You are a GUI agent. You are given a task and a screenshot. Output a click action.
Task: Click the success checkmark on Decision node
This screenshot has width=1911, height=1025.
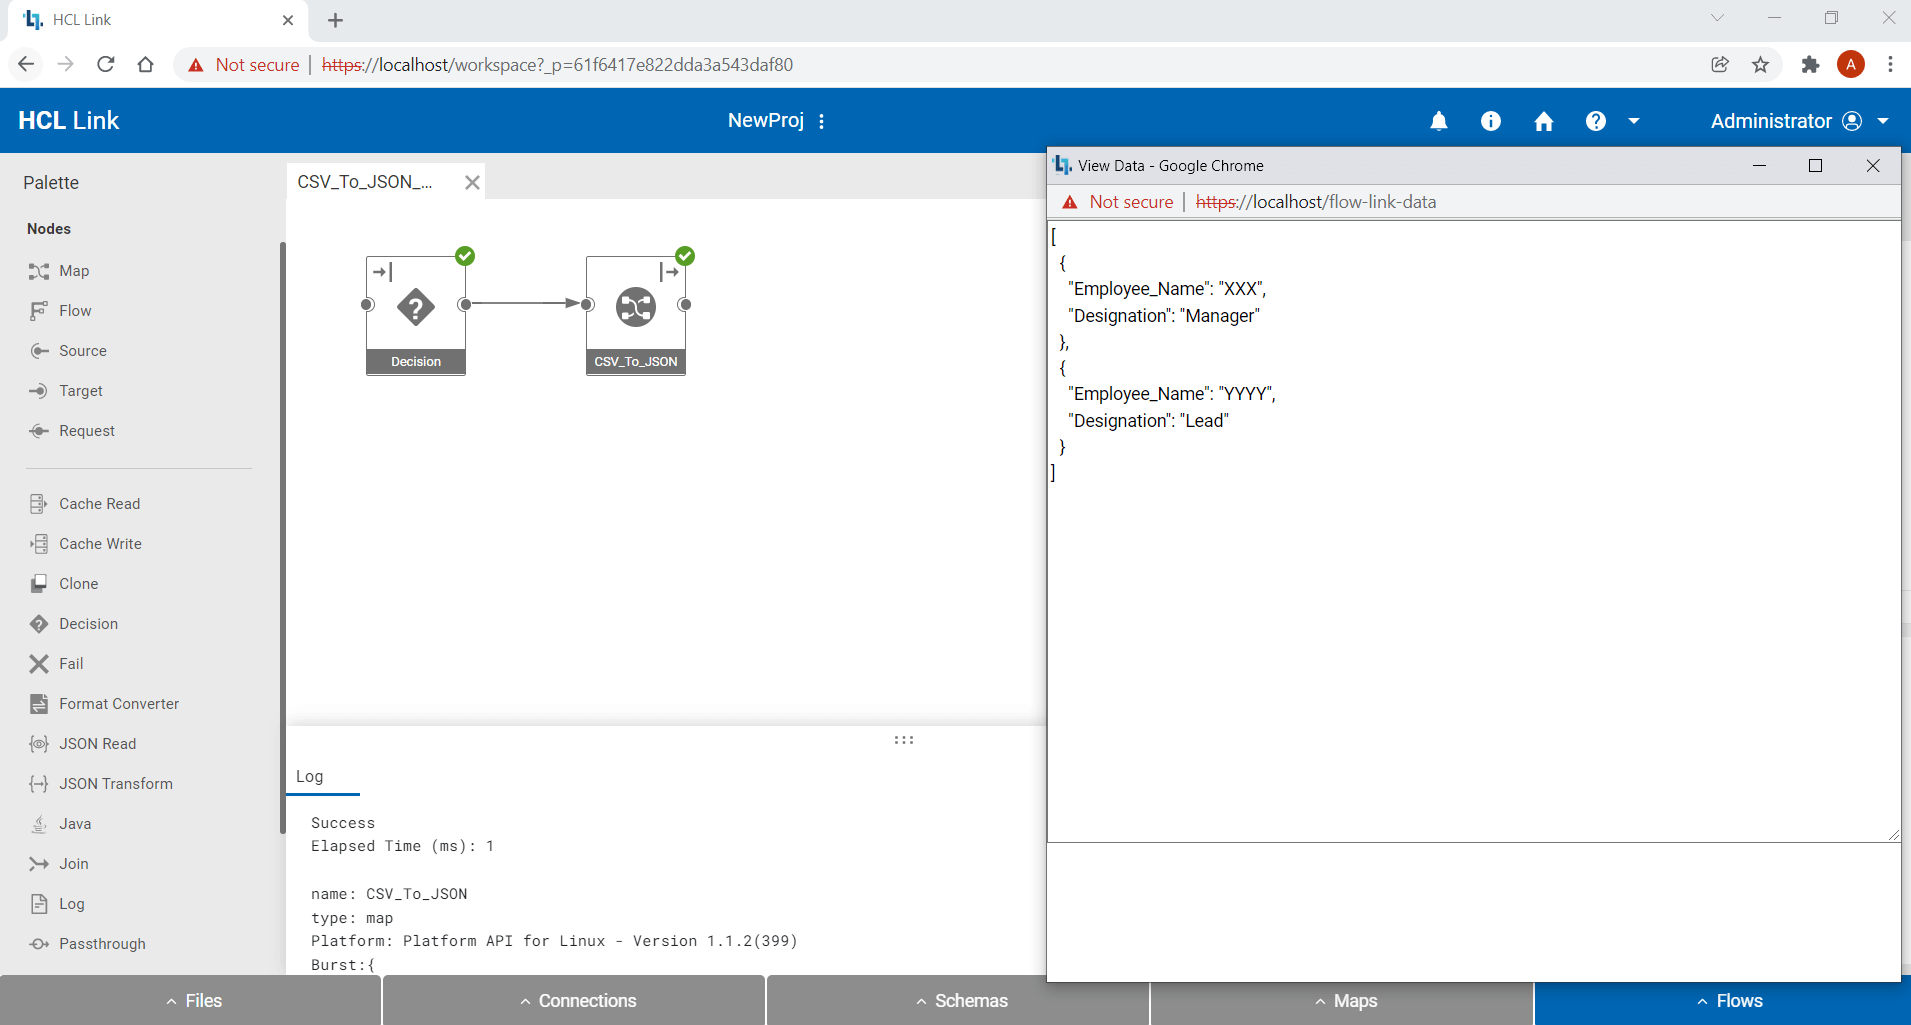[x=465, y=256]
